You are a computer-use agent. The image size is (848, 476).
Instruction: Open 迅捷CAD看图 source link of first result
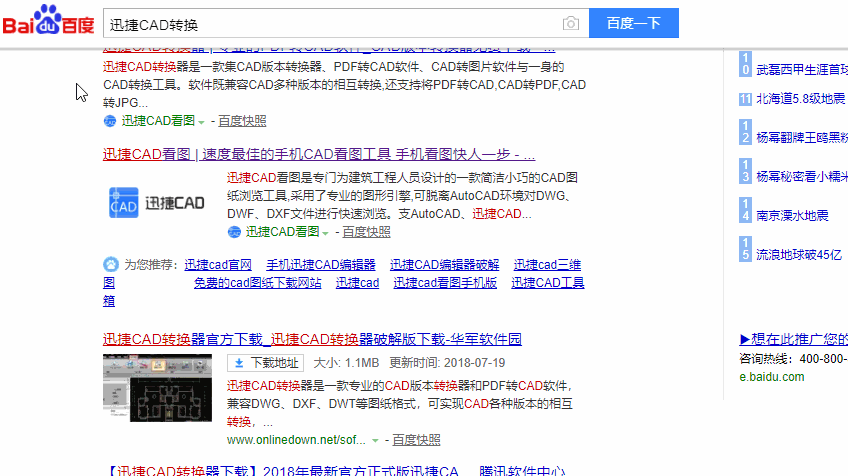click(x=158, y=121)
